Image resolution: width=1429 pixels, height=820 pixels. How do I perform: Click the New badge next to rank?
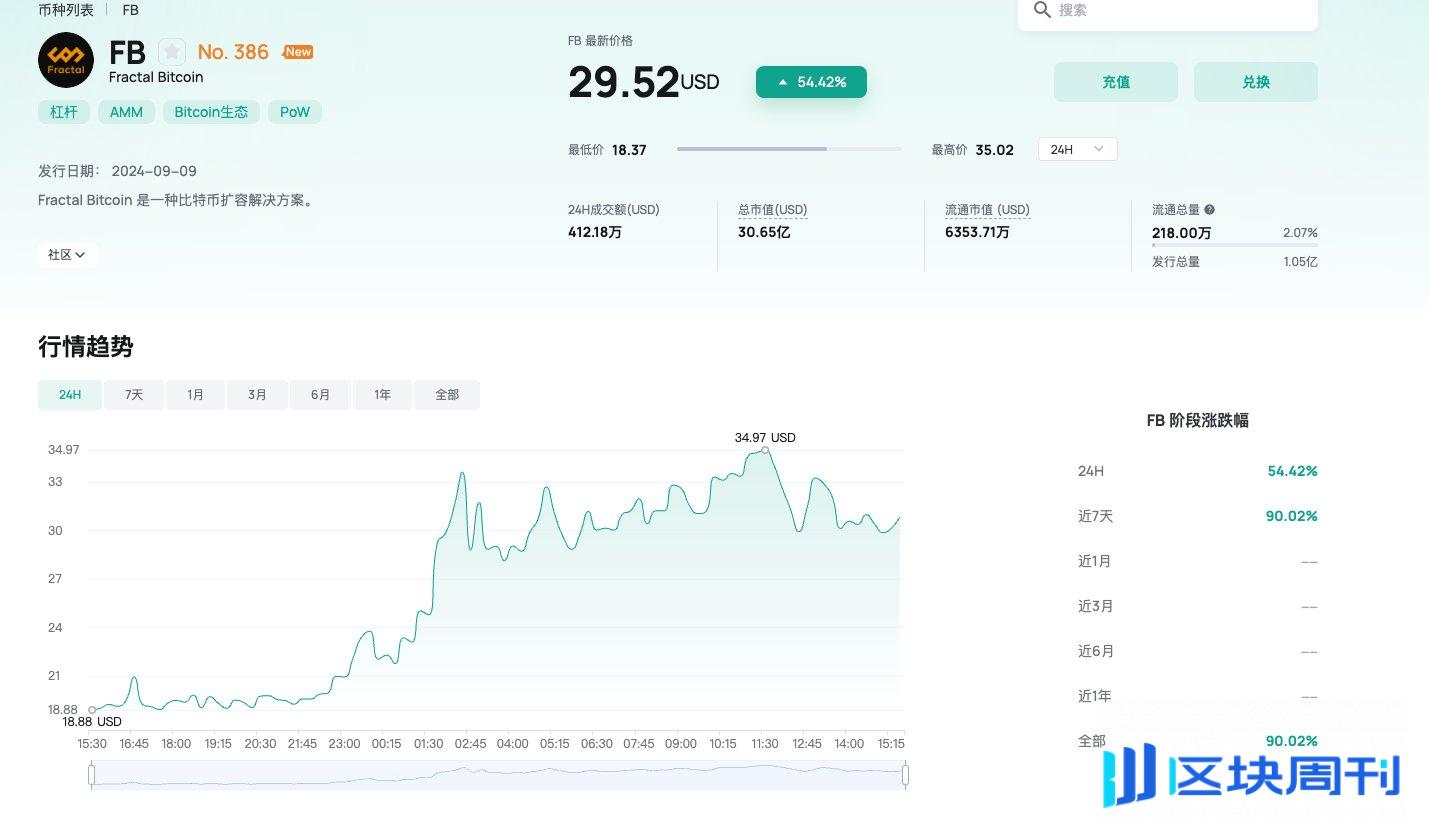tap(298, 52)
